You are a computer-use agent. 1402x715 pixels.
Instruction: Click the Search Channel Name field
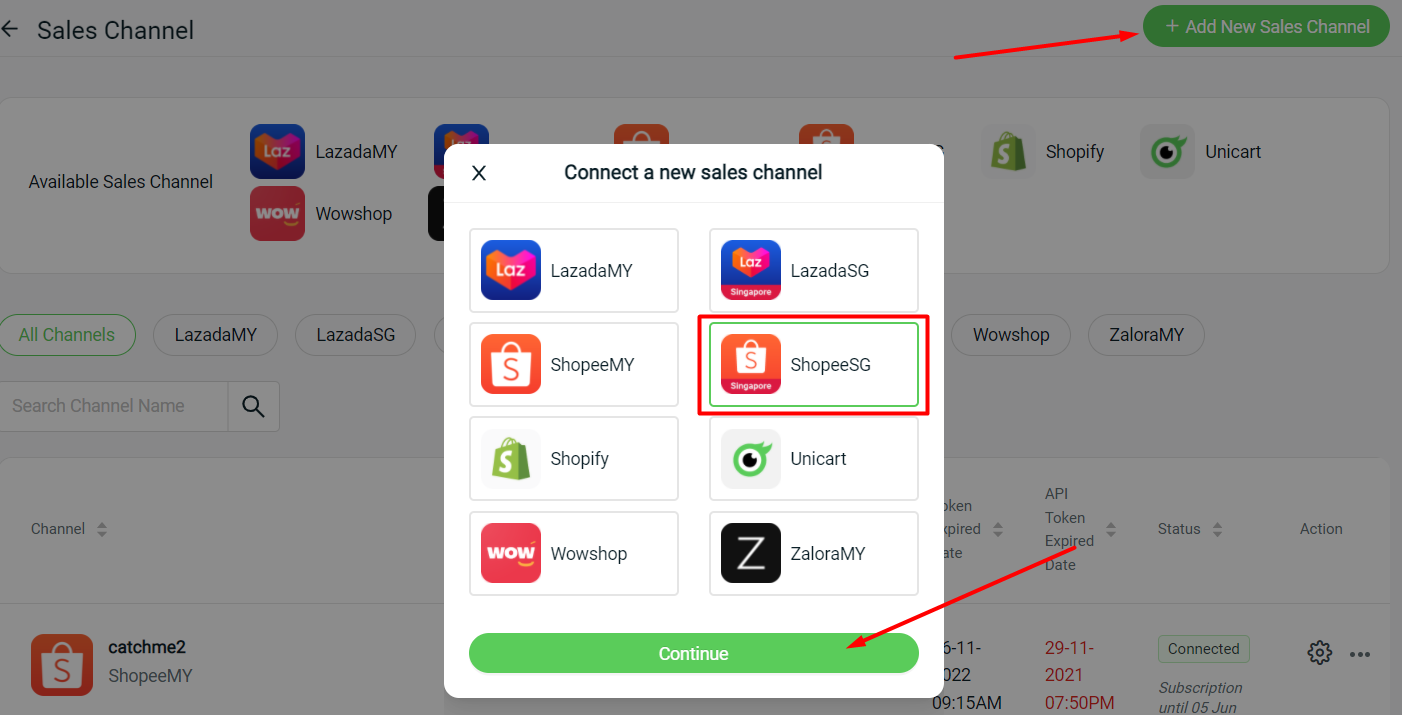(x=114, y=406)
